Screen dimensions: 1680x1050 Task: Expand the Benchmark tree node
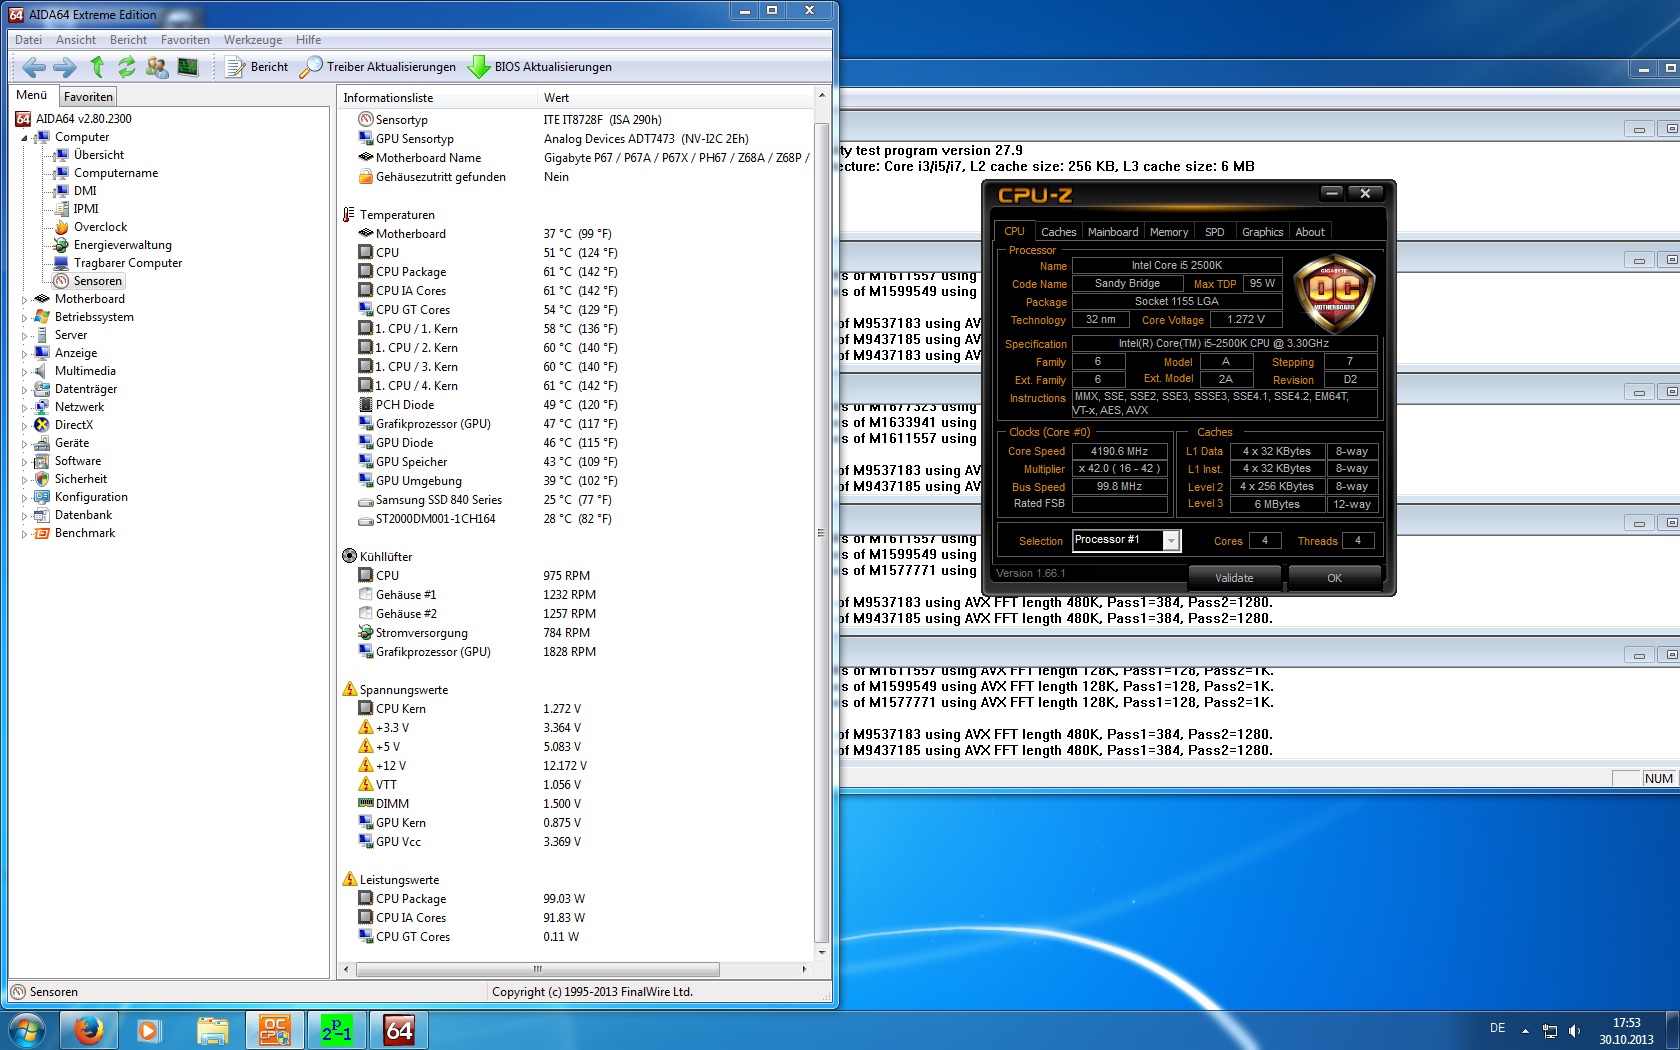[25, 533]
